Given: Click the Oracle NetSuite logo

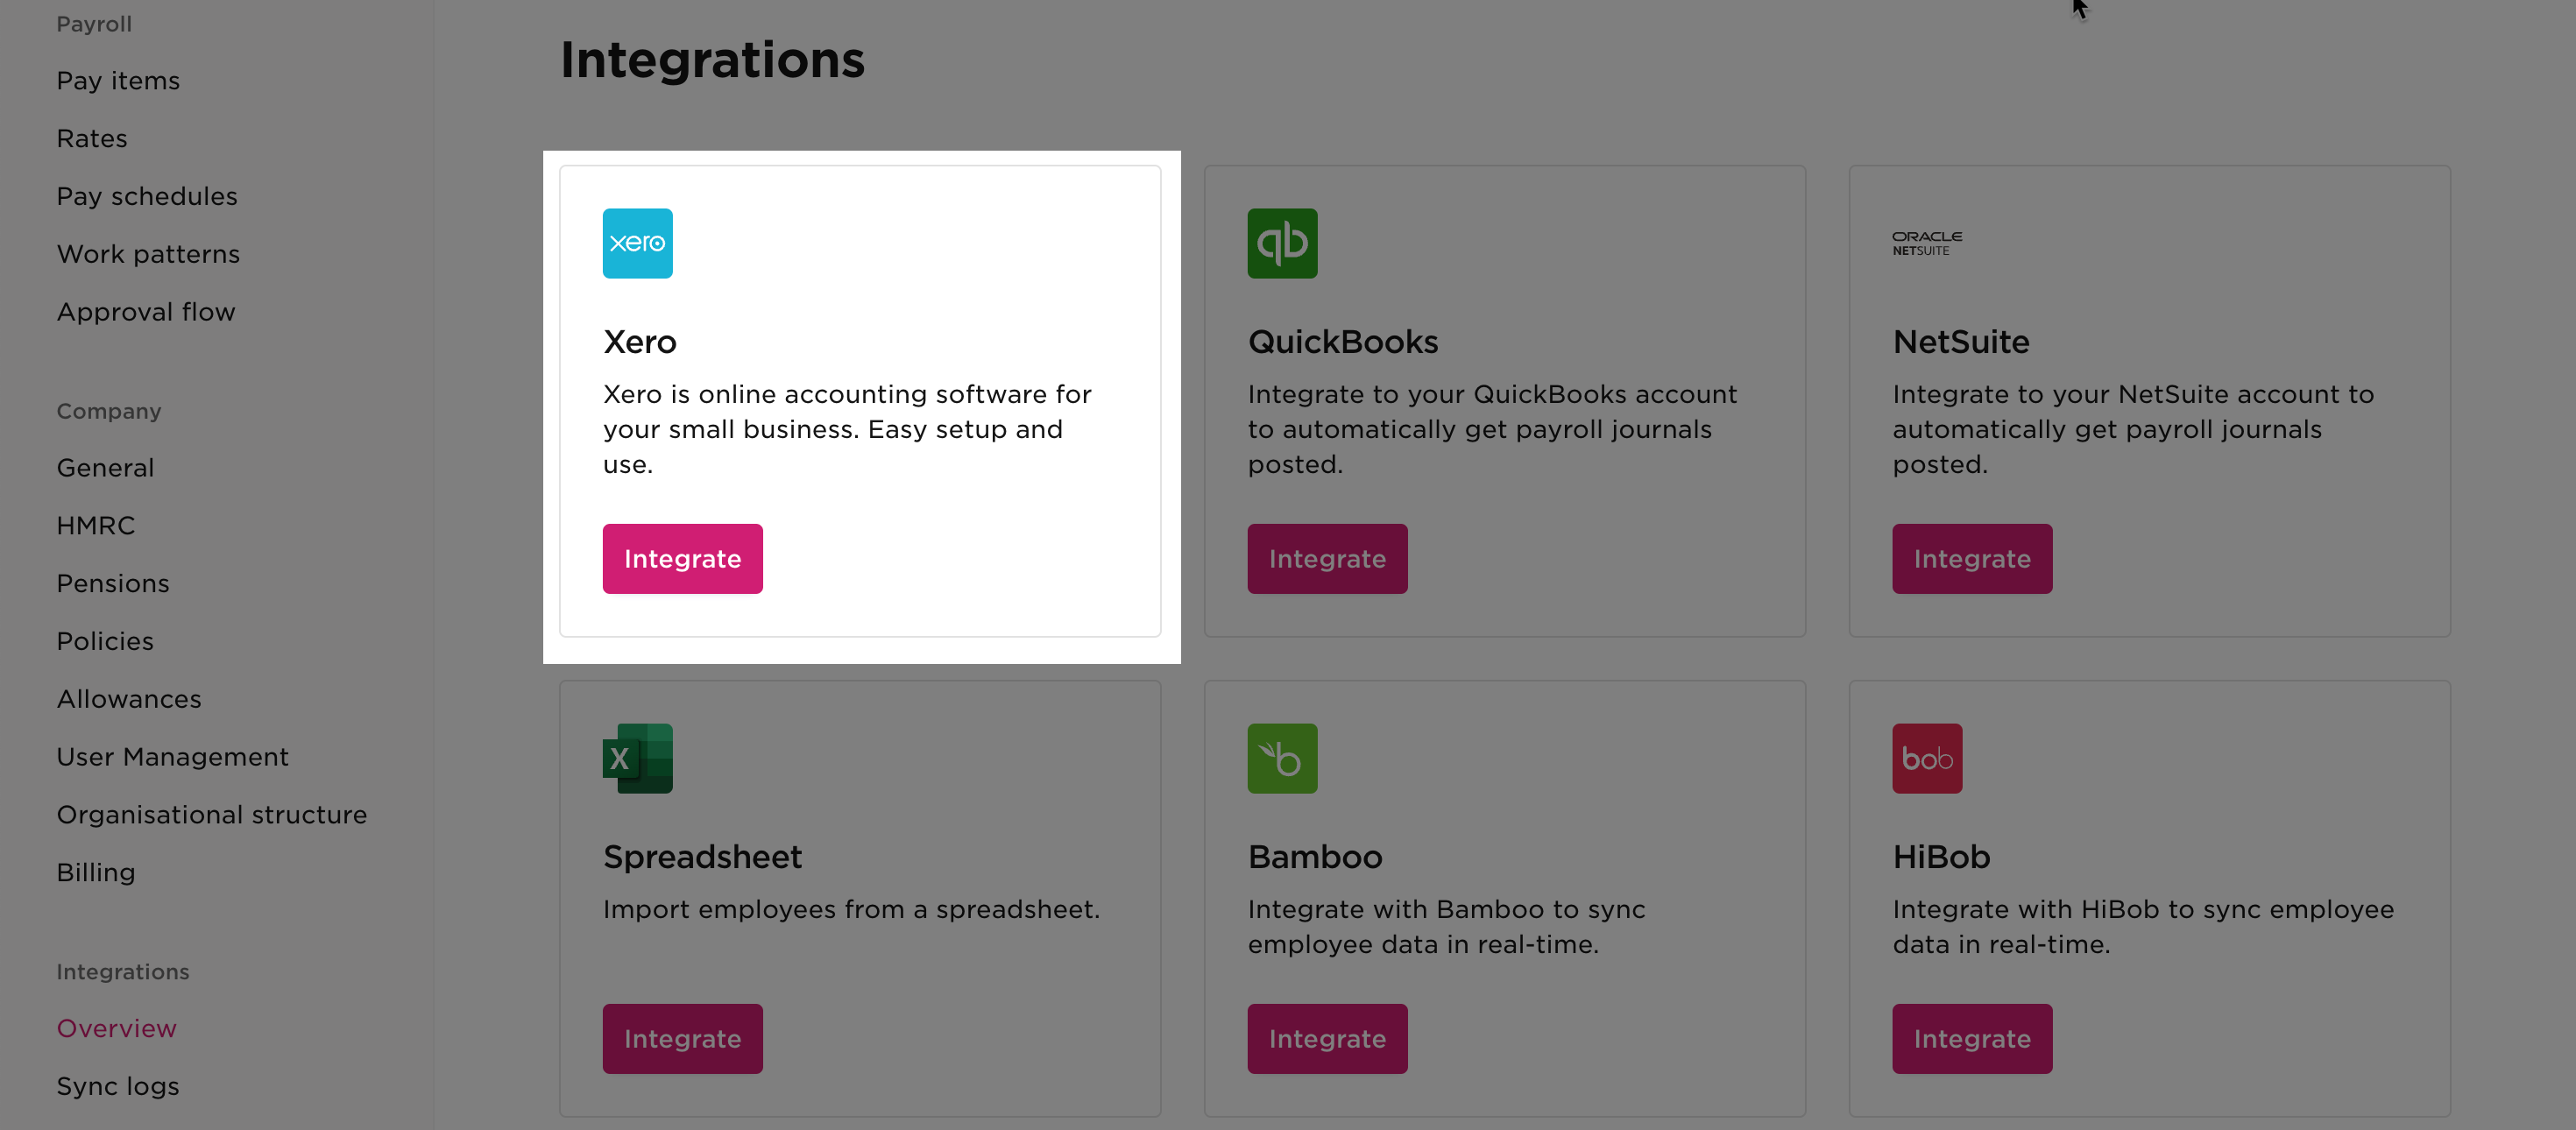Looking at the screenshot, I should (1927, 243).
